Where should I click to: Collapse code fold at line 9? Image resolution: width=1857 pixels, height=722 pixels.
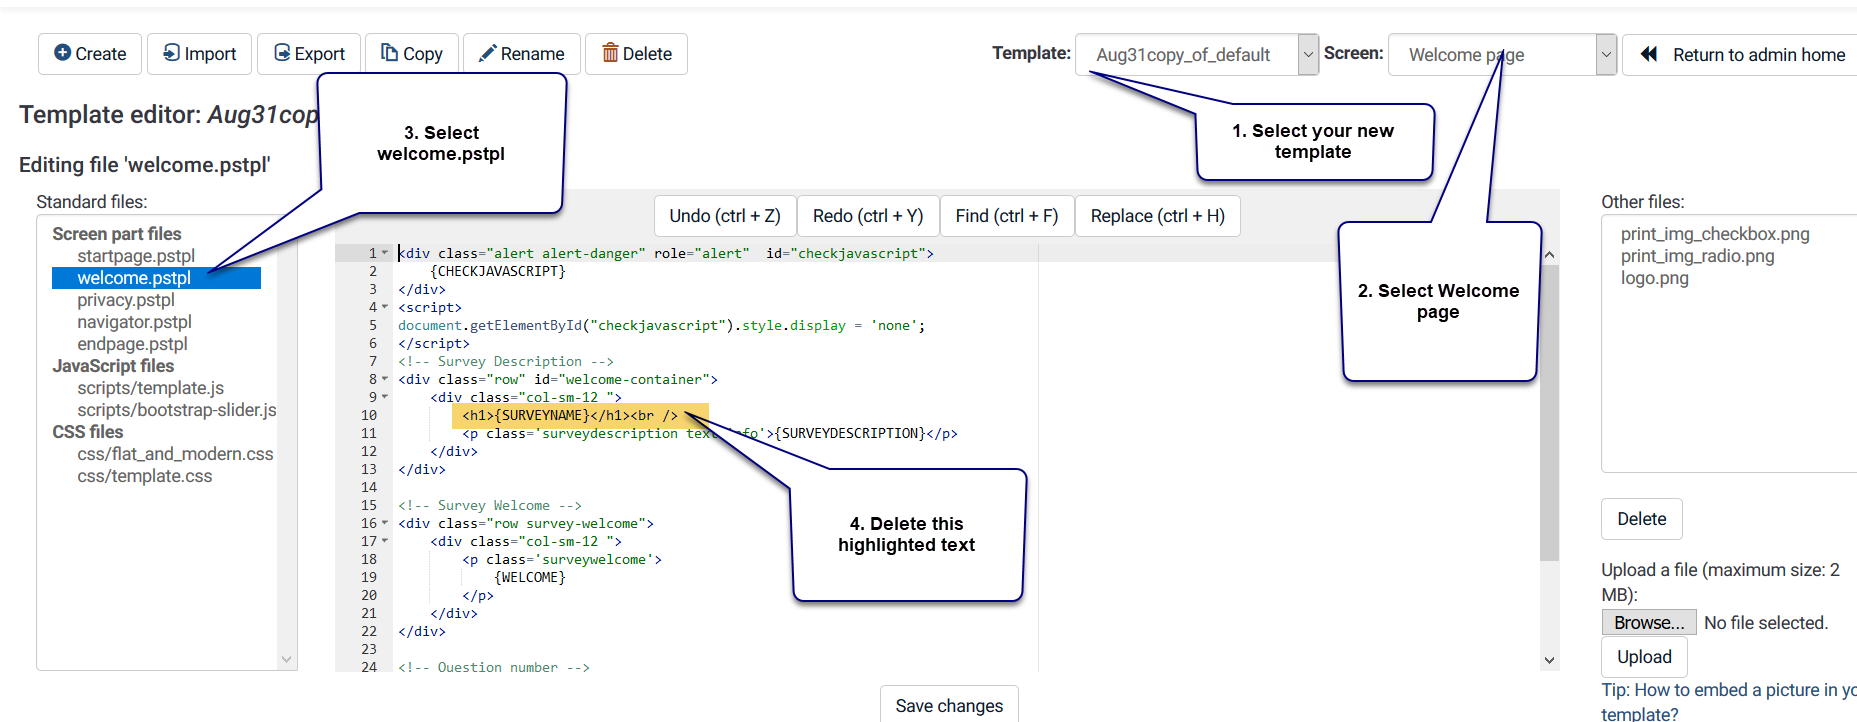coord(385,397)
